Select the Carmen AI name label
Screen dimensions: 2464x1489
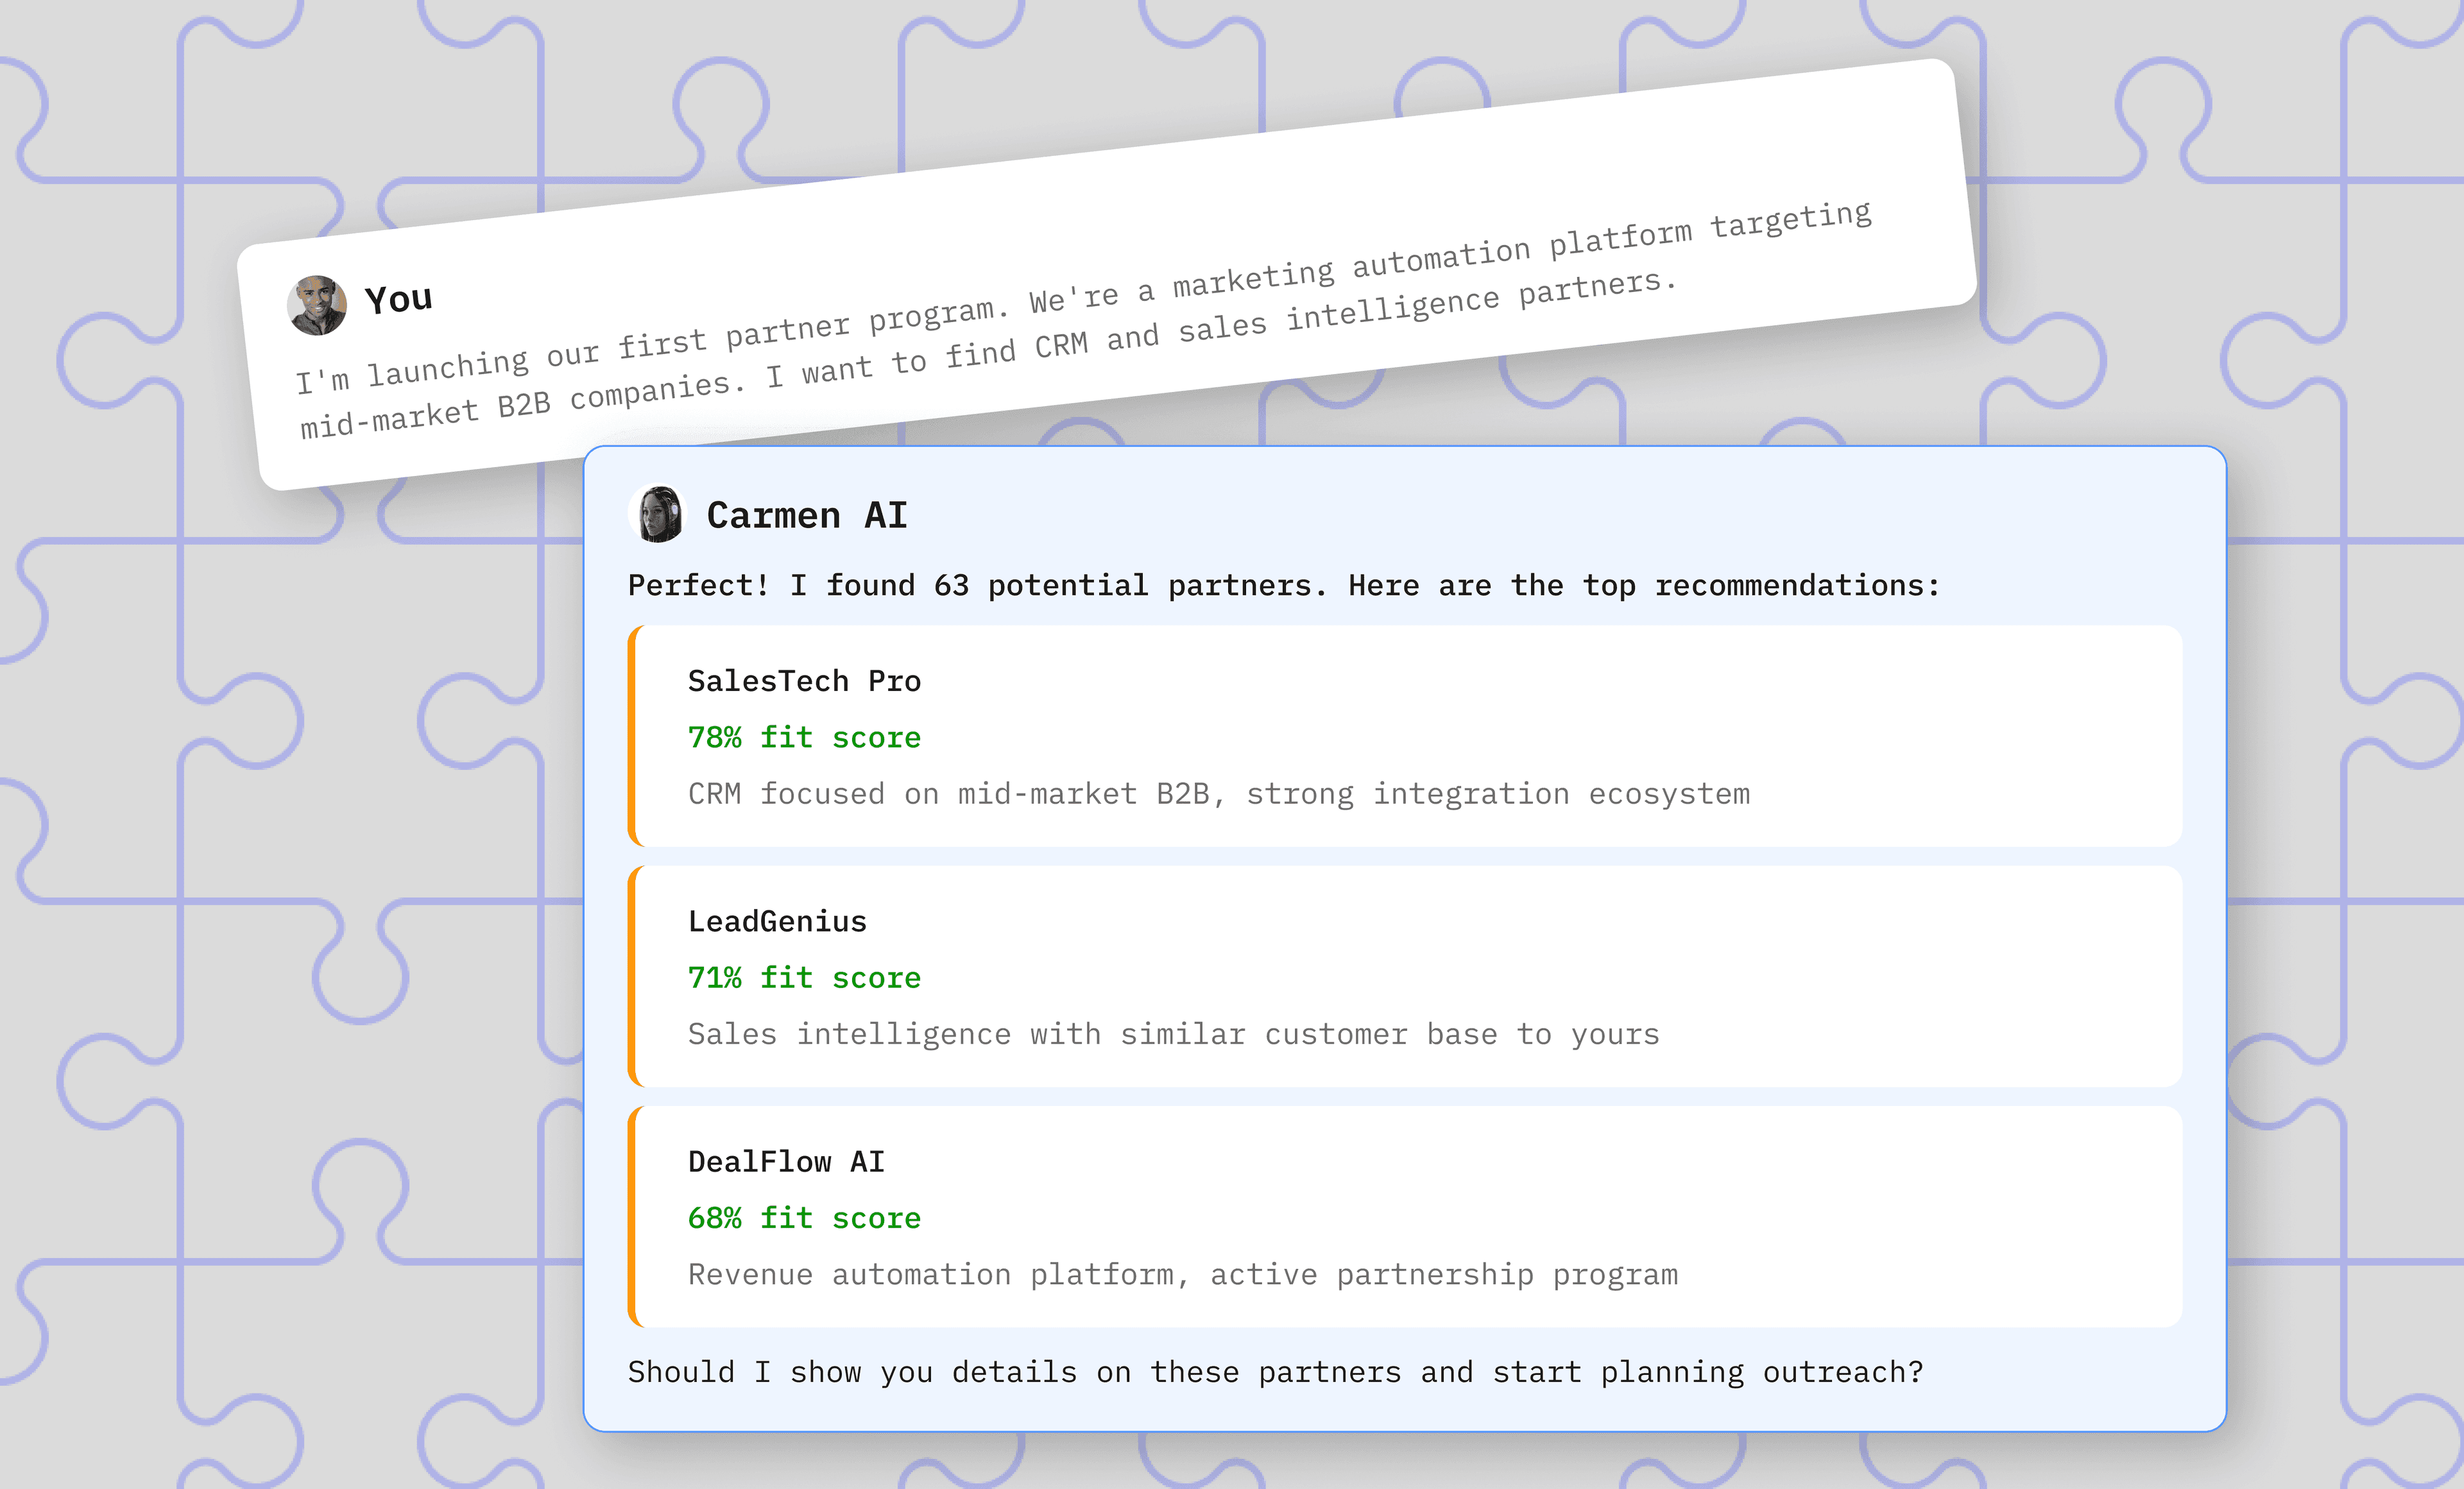[x=806, y=515]
